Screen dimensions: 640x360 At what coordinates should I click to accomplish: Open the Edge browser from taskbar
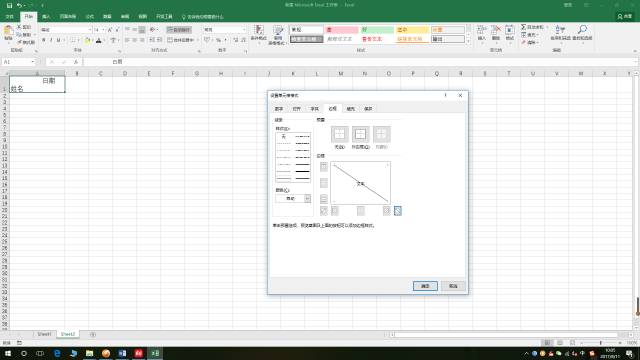[57, 353]
